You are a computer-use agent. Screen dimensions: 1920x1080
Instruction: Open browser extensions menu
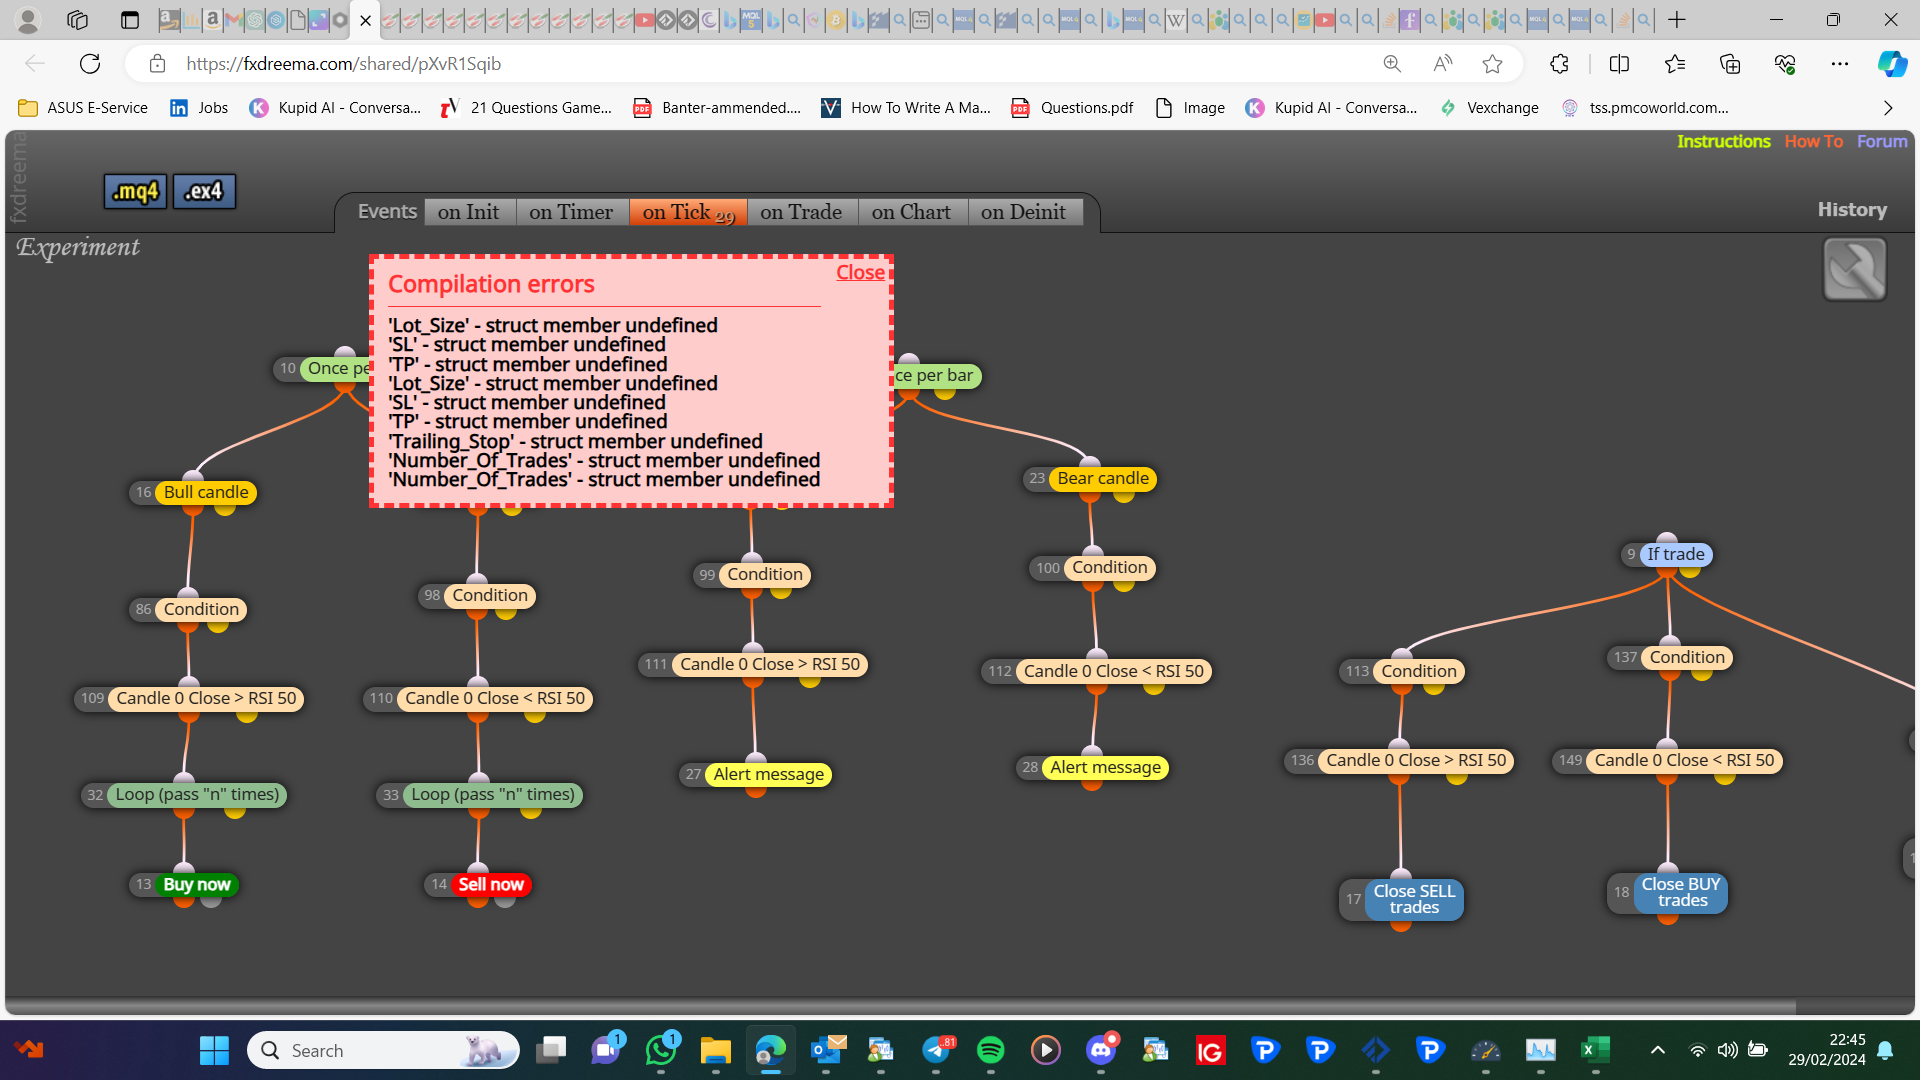[1559, 64]
